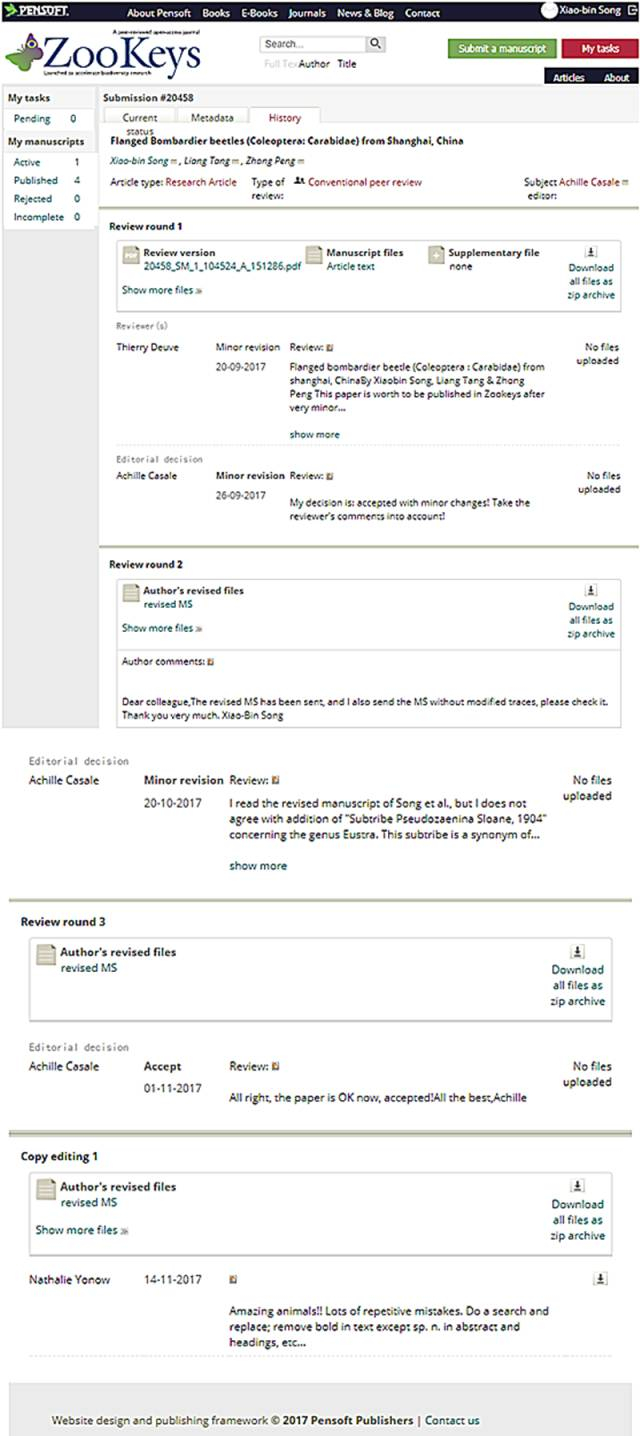Image resolution: width=640 pixels, height=1436 pixels.
Task: Click the Manuscript files document icon
Action: click(x=314, y=256)
